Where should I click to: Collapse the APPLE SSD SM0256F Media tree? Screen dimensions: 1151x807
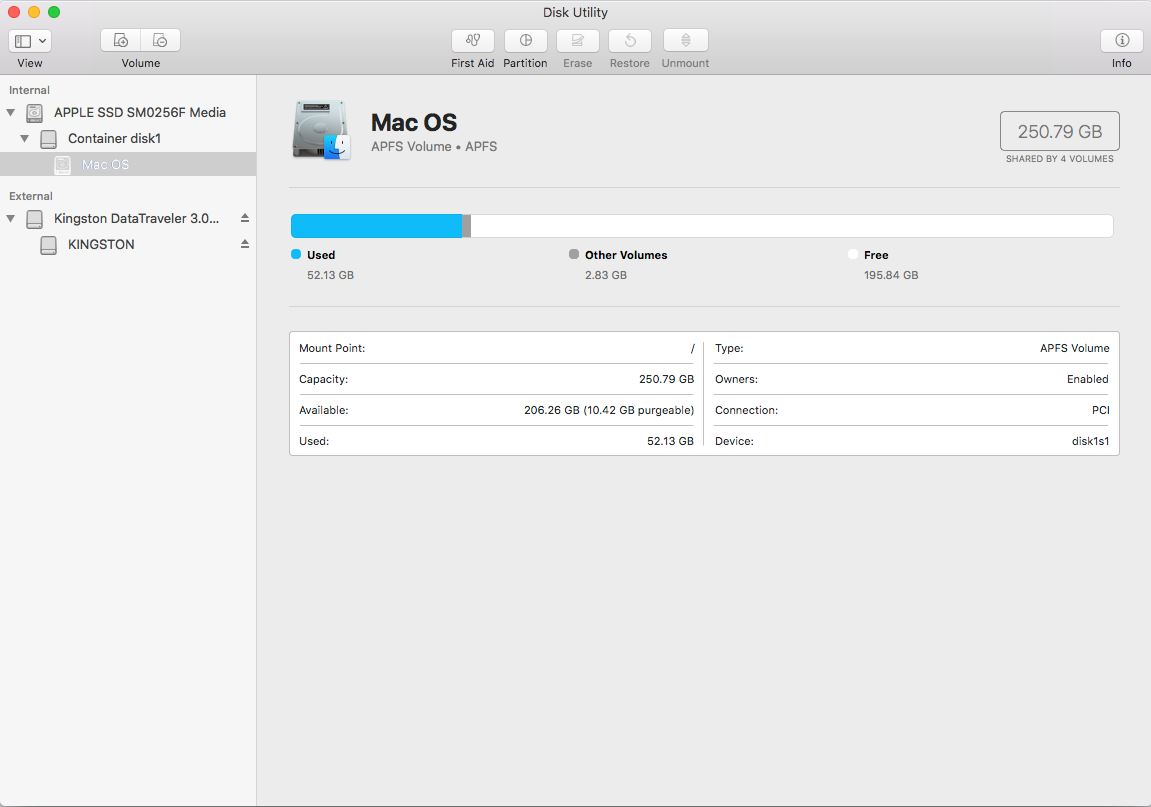(x=11, y=112)
